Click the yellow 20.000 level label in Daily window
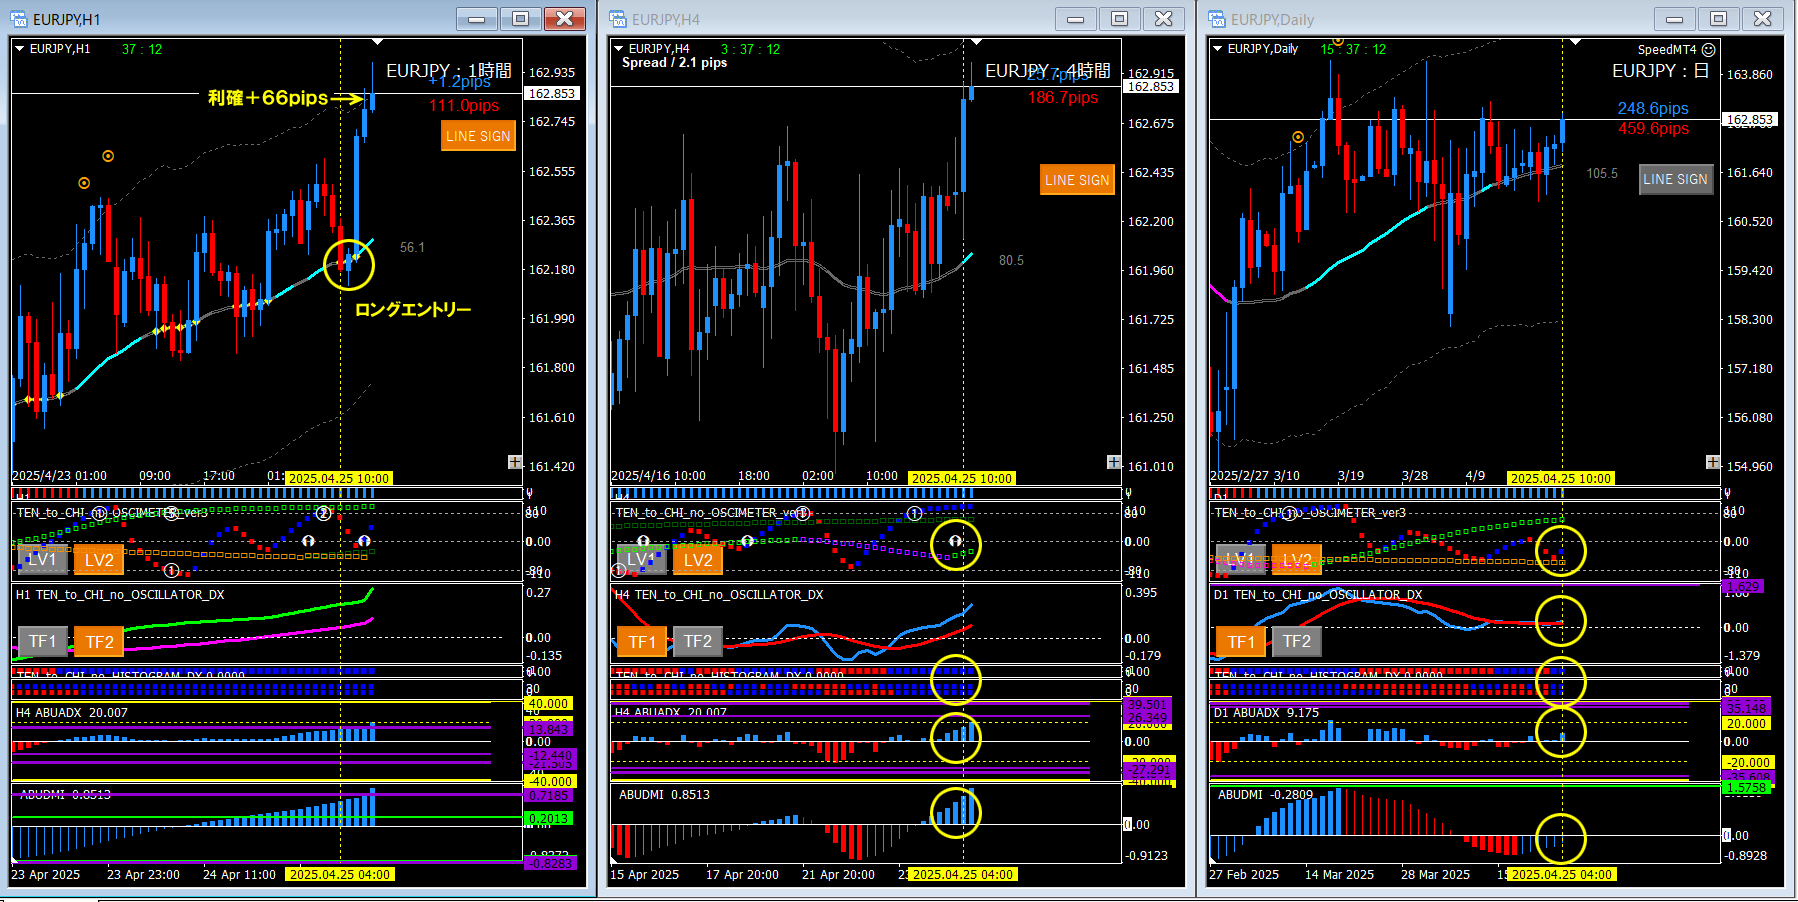This screenshot has height=902, width=1798. (1746, 724)
